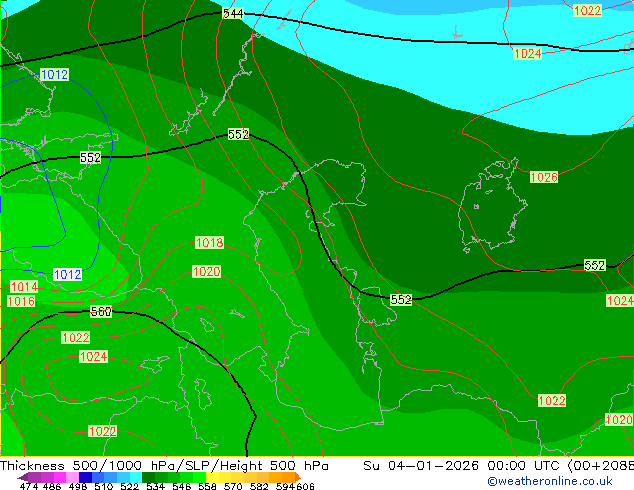Select the cyan legend swatch above 522
Screen dimensions: 634x490
click(136, 477)
